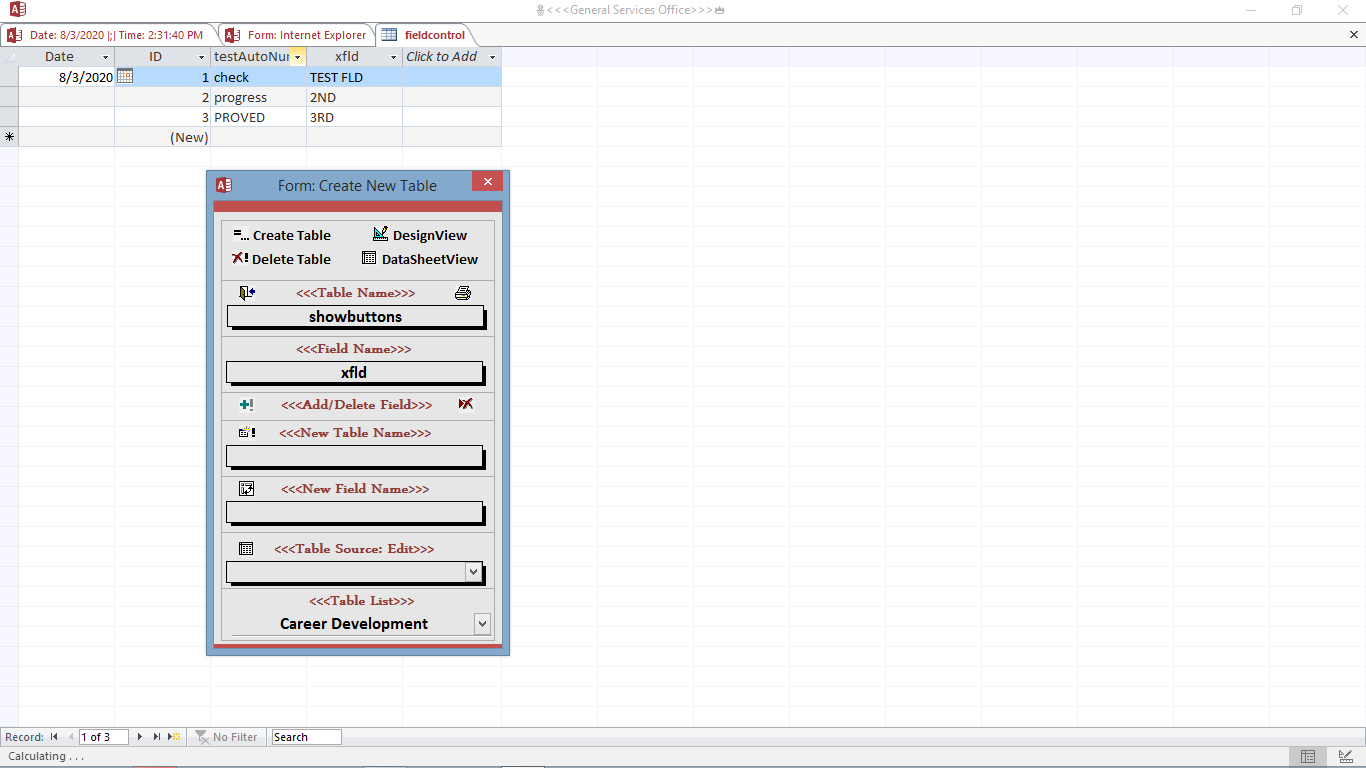Image resolution: width=1366 pixels, height=768 pixels.
Task: Click the Table Name field showing showbuttons
Action: tap(355, 317)
